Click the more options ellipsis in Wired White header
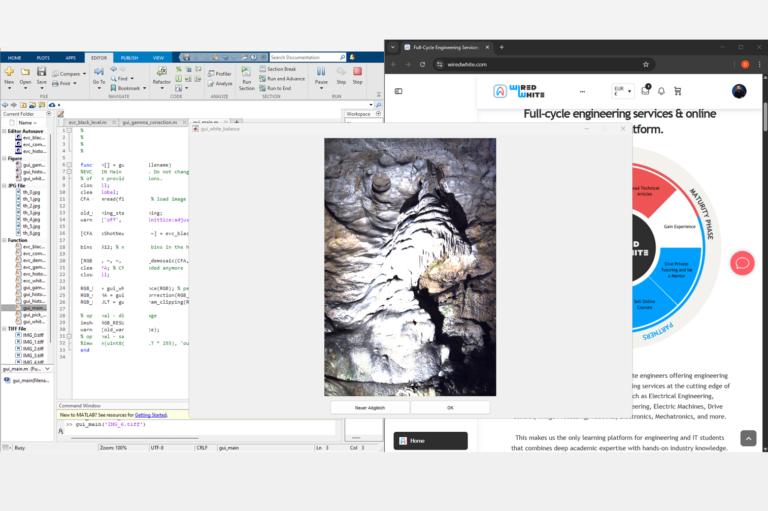This screenshot has width=768, height=511. point(582,91)
